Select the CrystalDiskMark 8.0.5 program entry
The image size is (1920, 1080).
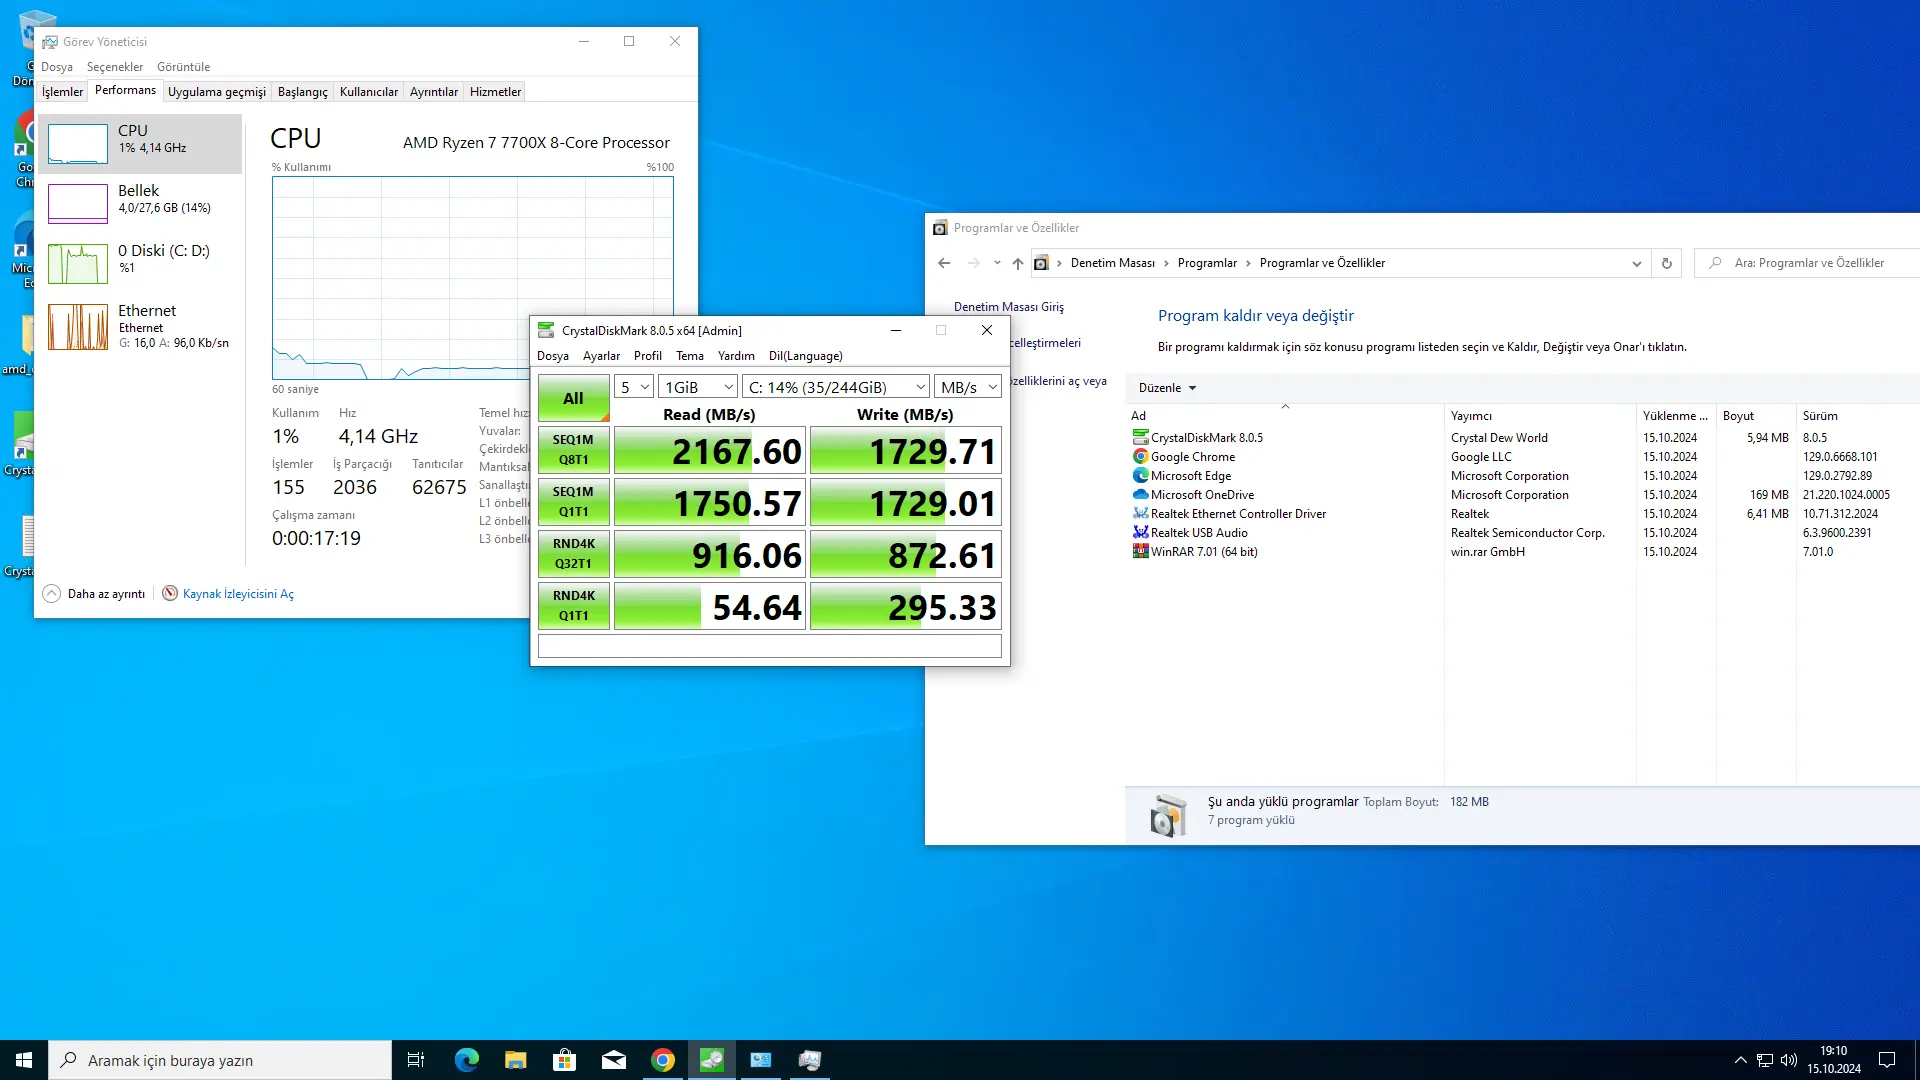coord(1206,438)
